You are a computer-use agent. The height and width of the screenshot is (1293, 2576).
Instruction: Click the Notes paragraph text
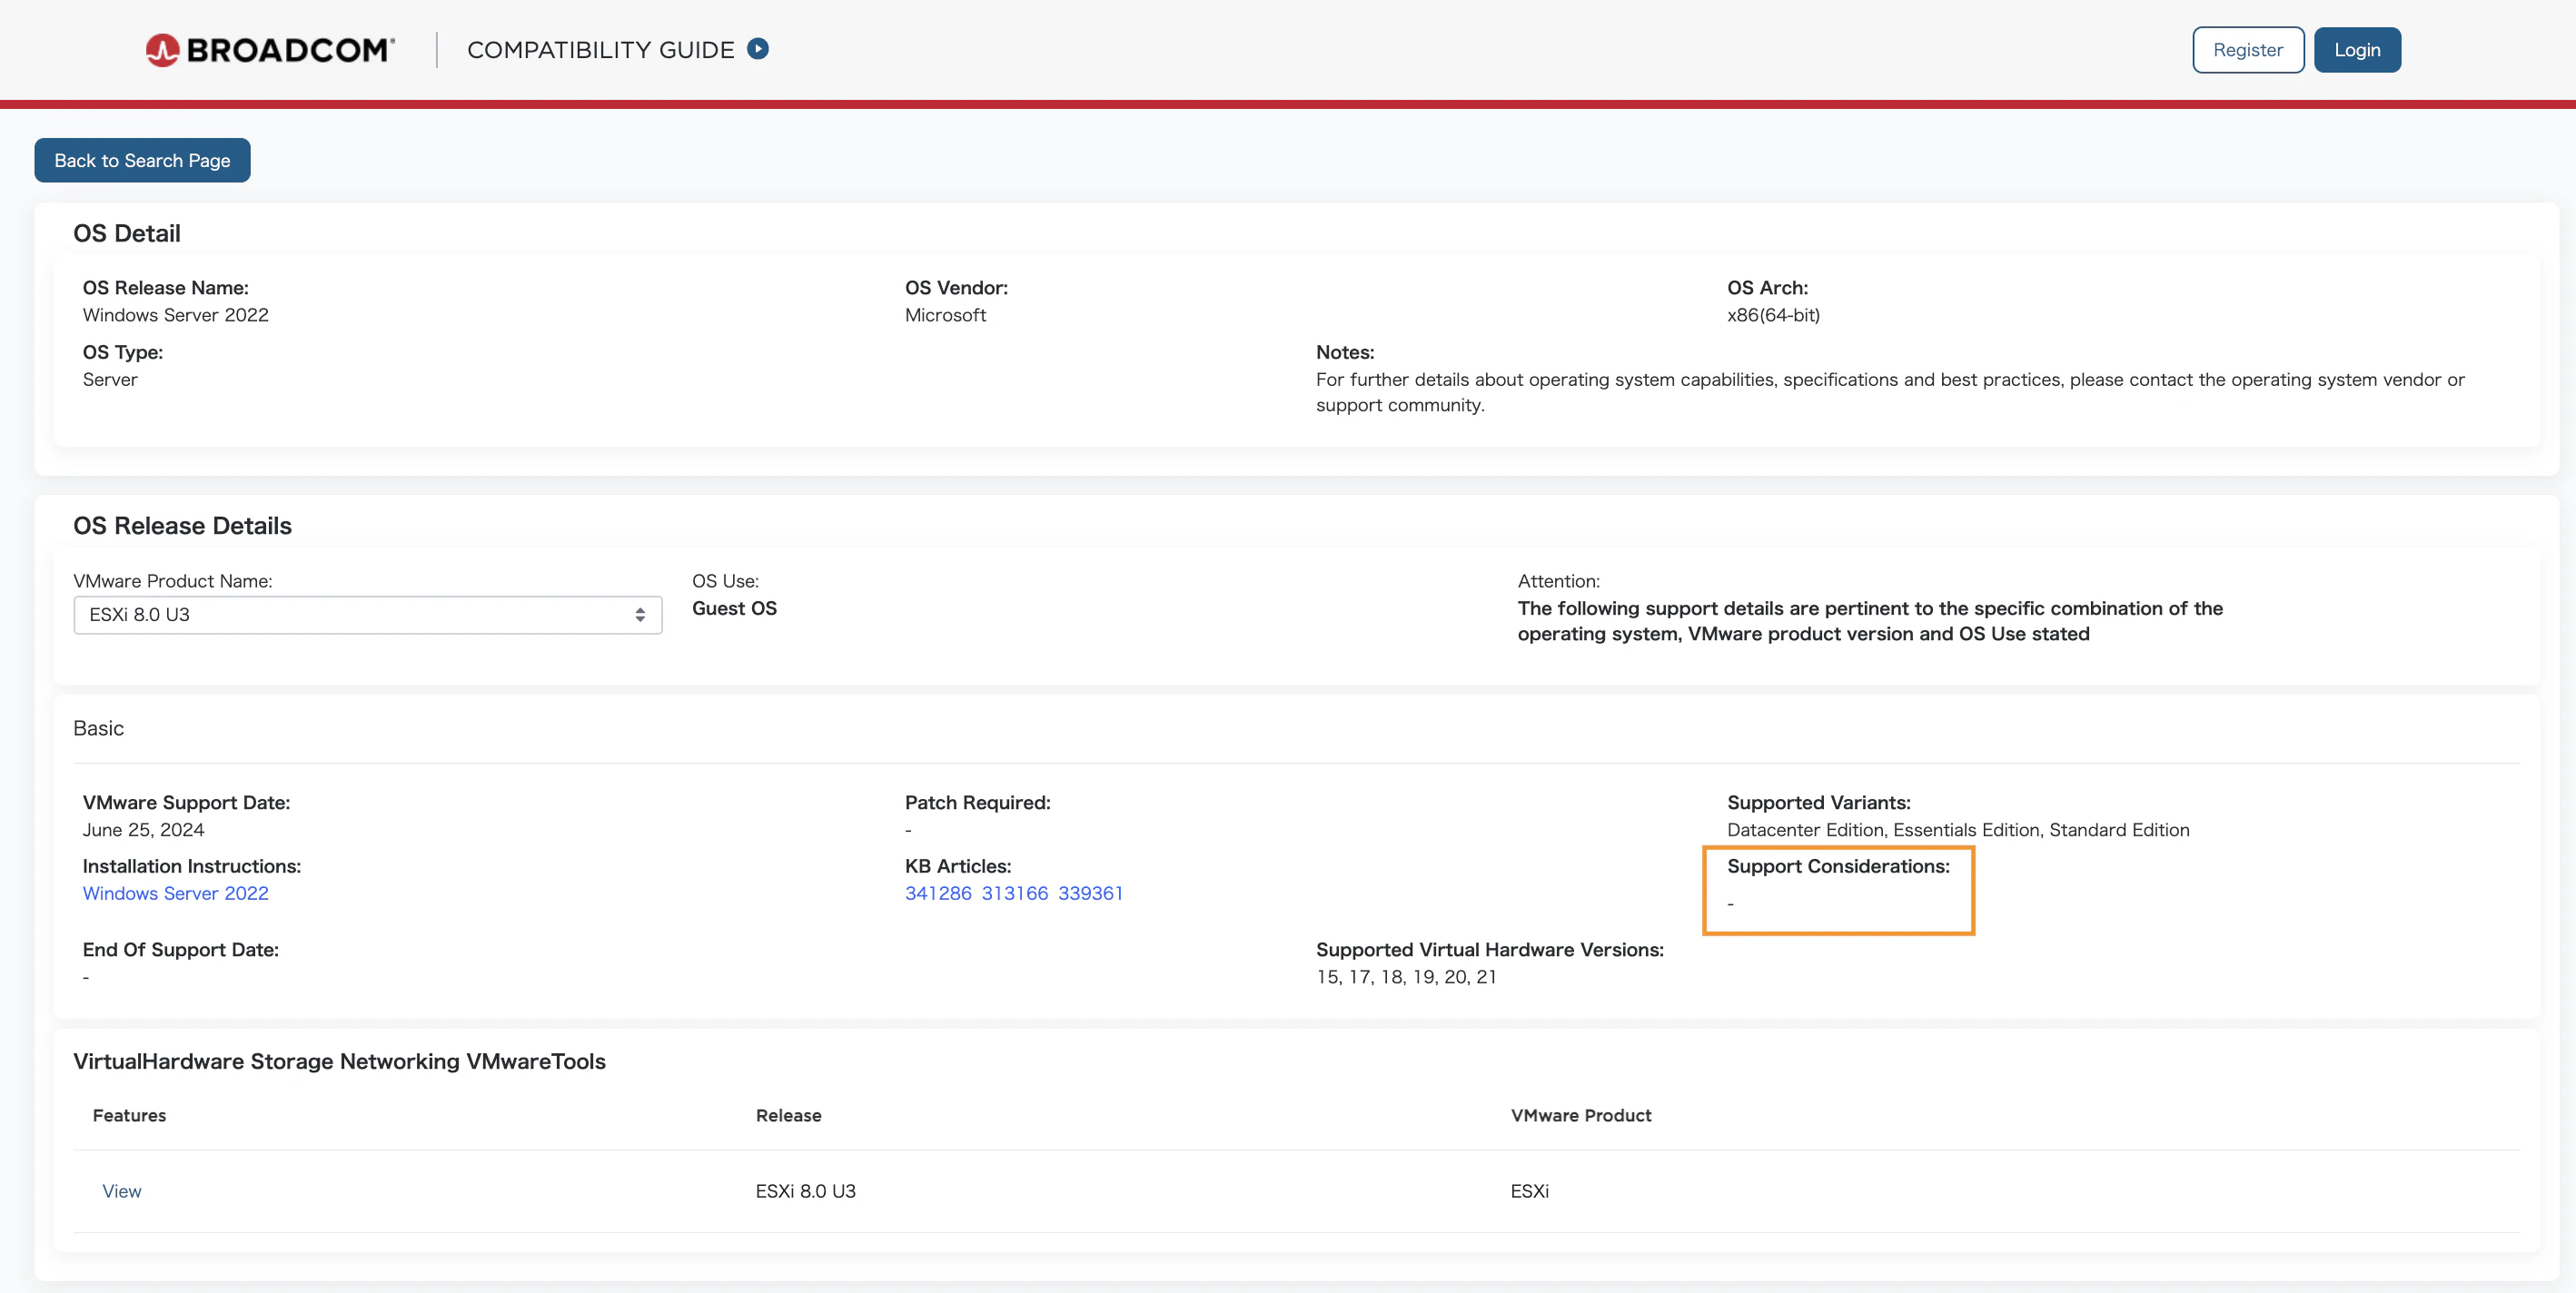pyautogui.click(x=1890, y=392)
